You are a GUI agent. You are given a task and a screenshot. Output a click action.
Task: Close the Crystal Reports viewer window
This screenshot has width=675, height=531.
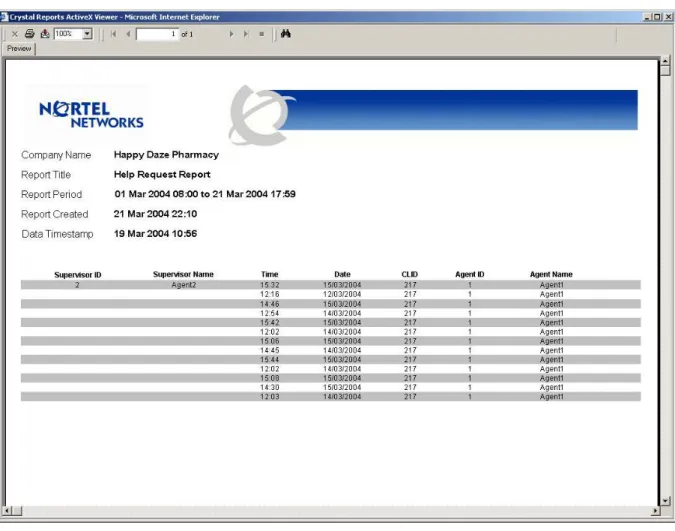point(668,17)
